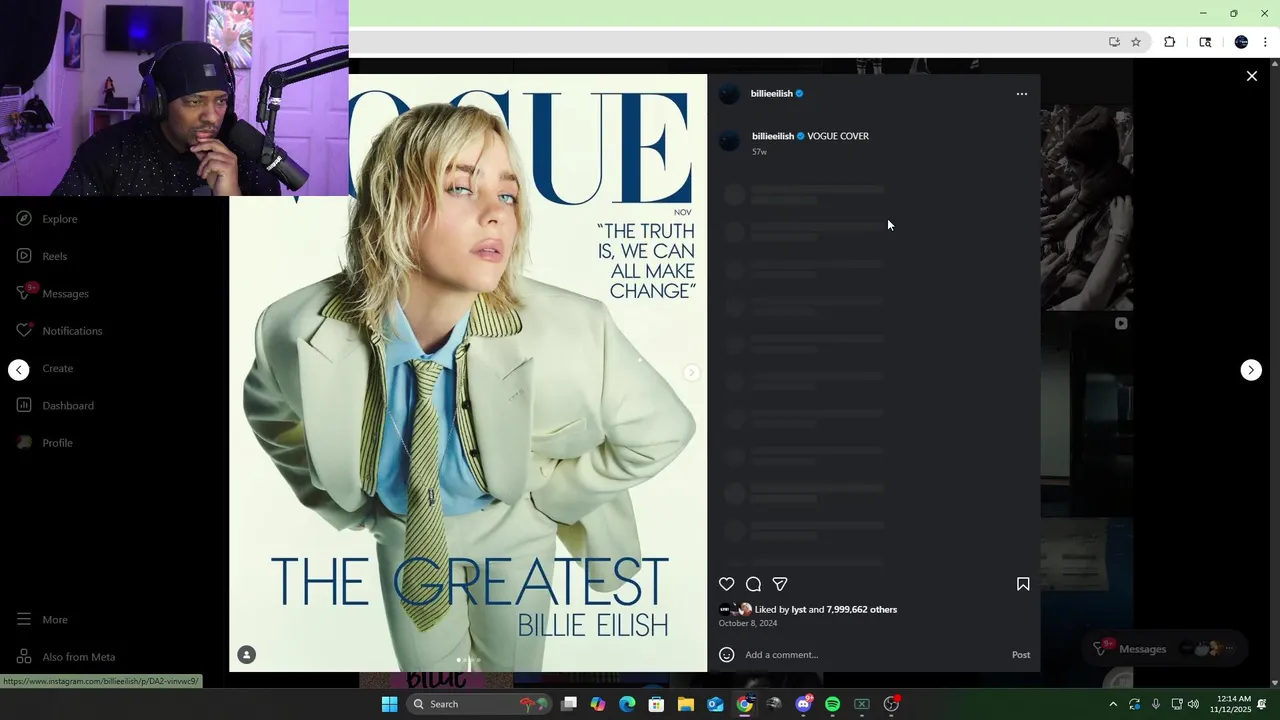Click the microphone icon in the system tray
This screenshot has height=720, width=1280.
coord(1155,704)
